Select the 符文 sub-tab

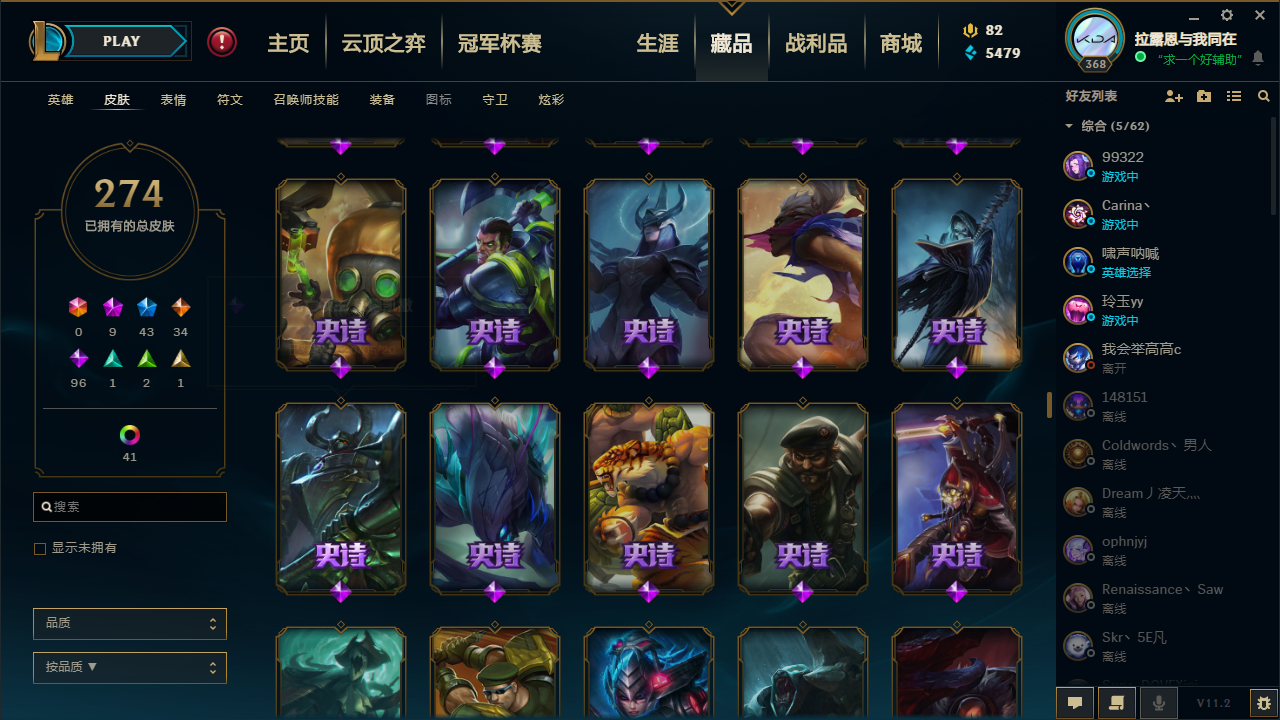tap(230, 100)
